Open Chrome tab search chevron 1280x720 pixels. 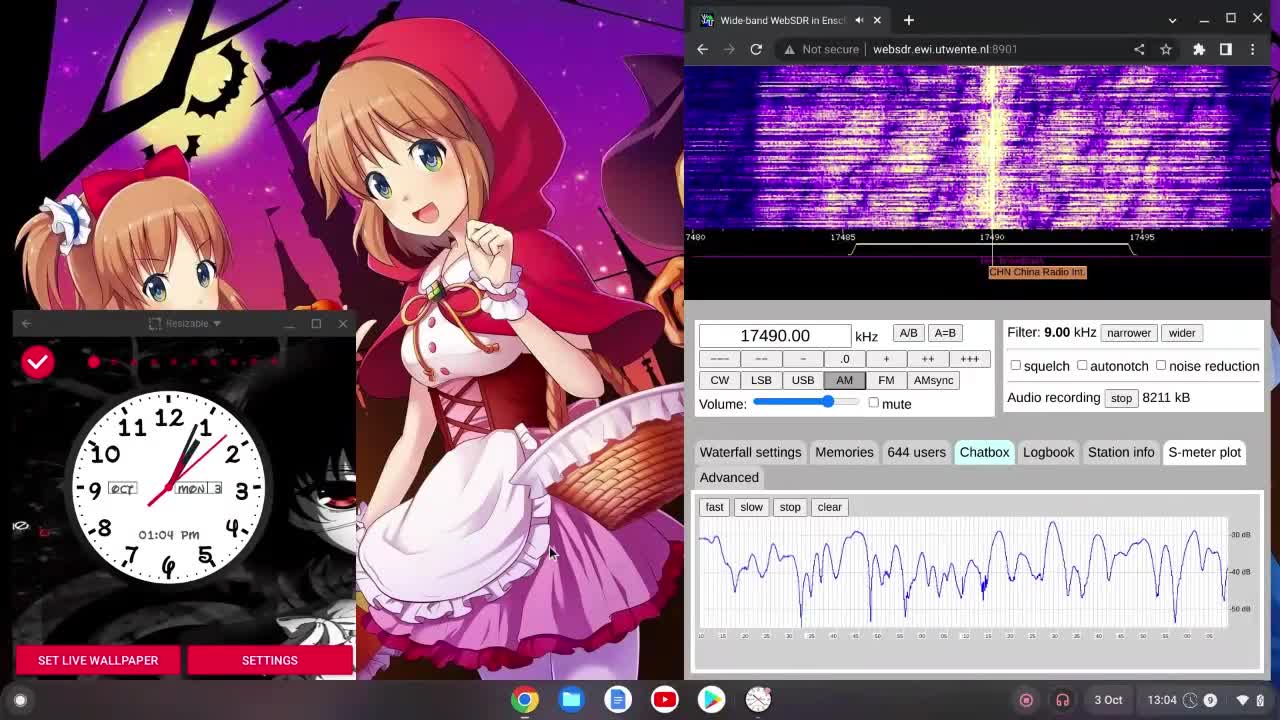(1172, 20)
